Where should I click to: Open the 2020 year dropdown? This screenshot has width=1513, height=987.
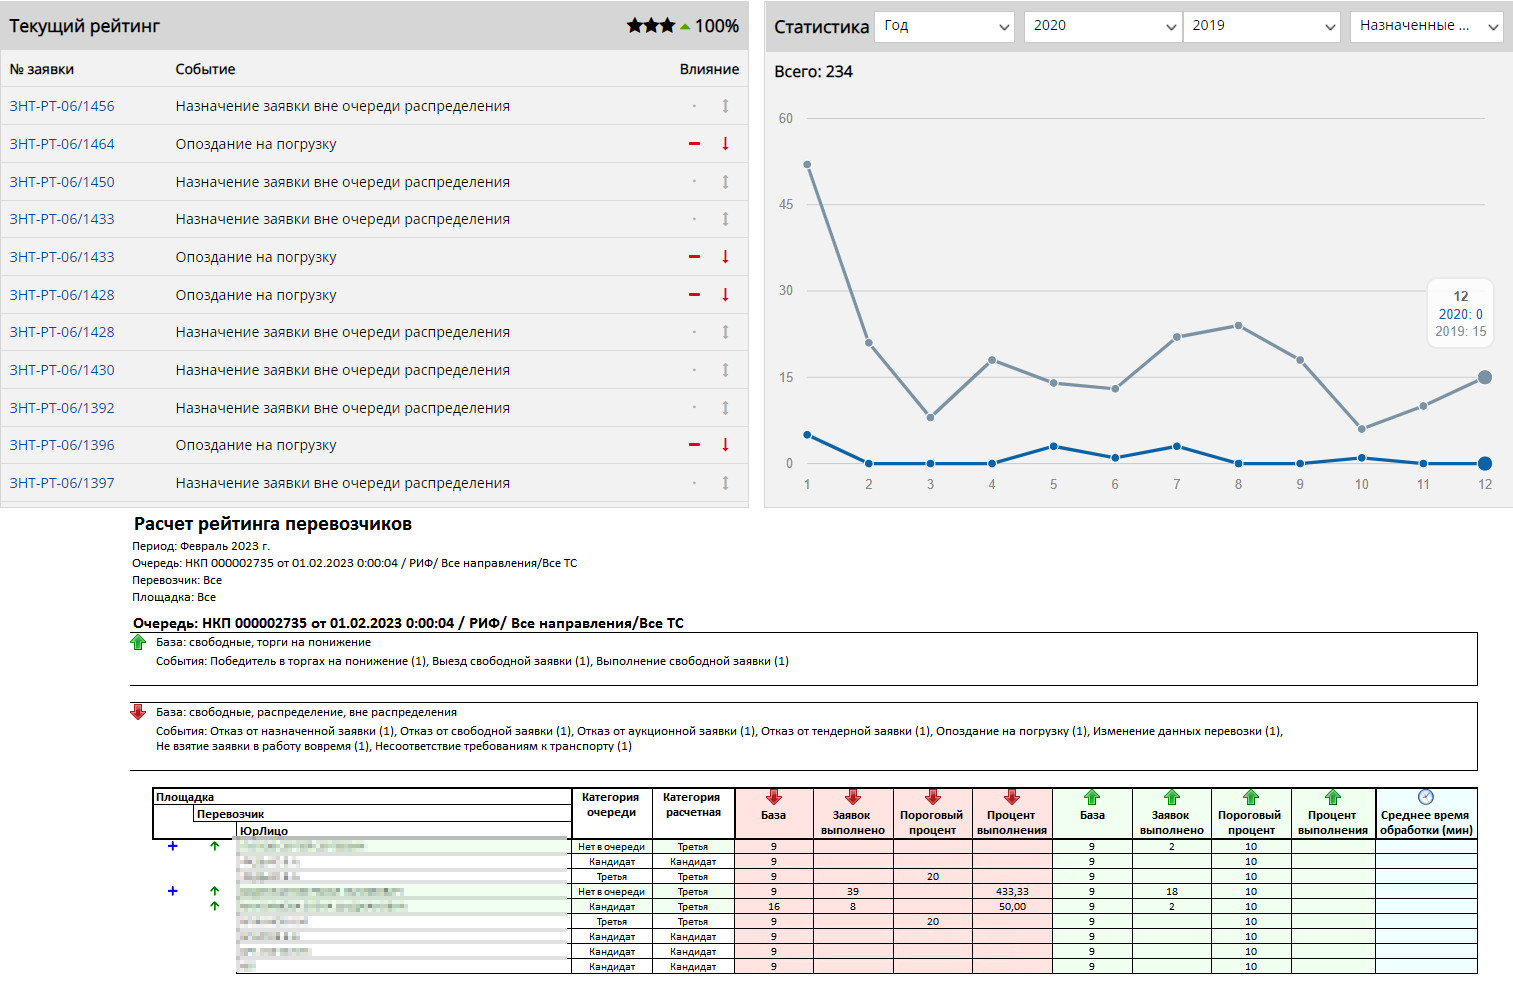point(1102,26)
